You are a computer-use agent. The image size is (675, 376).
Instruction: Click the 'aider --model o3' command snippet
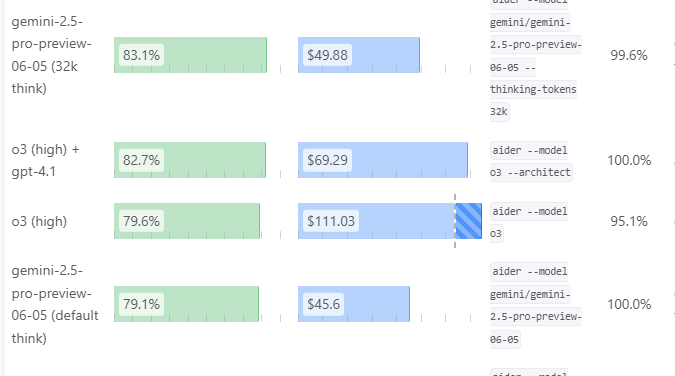(529, 222)
